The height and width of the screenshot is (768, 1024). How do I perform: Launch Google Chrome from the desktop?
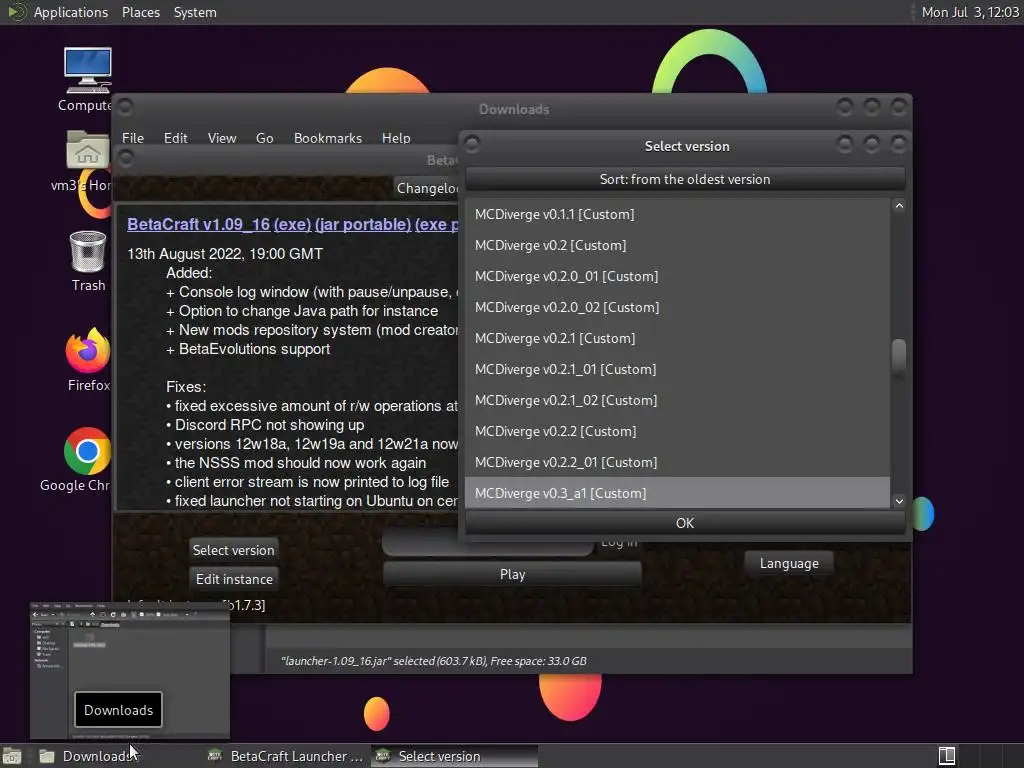(88, 451)
